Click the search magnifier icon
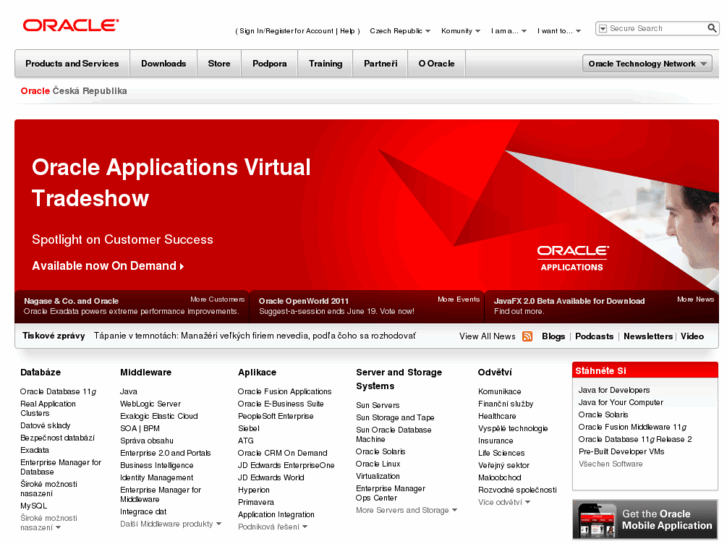 tap(712, 28)
